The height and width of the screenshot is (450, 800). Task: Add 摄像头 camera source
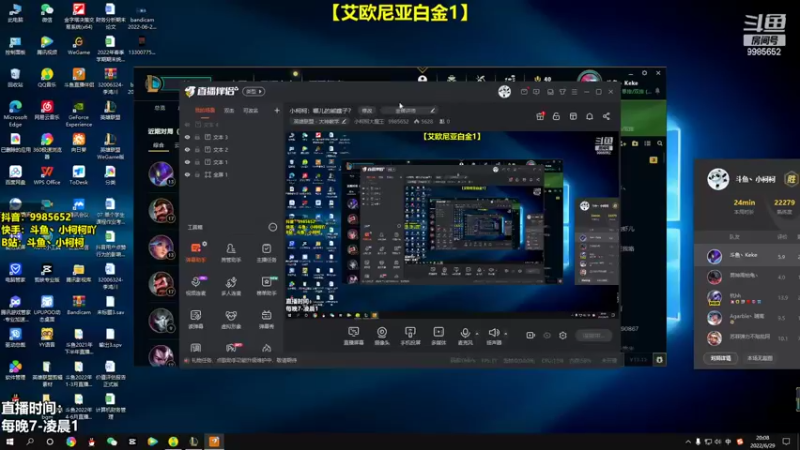pyautogui.click(x=382, y=336)
